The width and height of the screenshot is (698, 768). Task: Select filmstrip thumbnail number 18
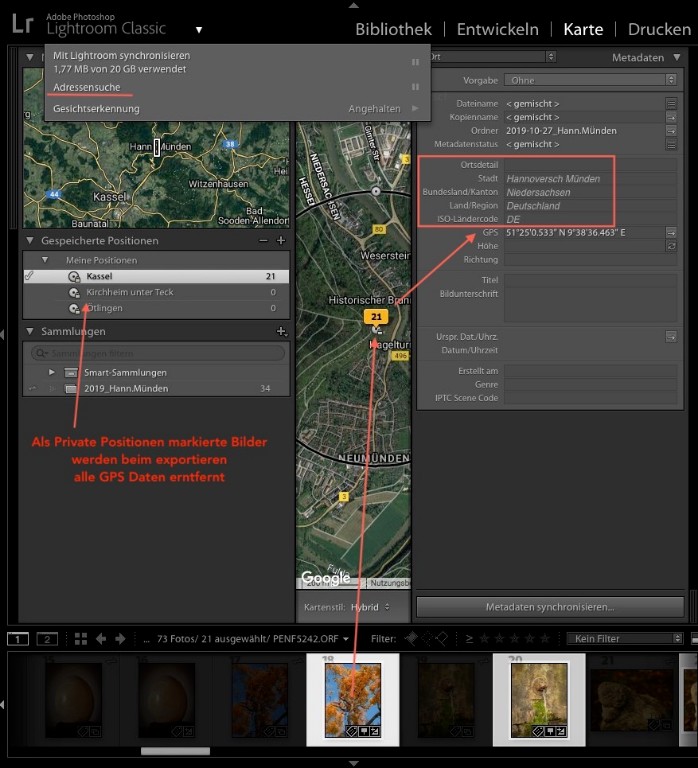[x=353, y=699]
